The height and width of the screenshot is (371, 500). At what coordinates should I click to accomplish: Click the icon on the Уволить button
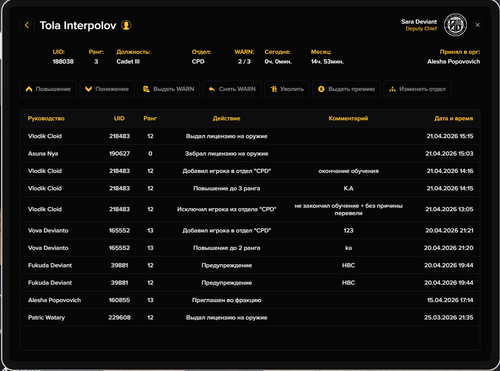pyautogui.click(x=273, y=89)
